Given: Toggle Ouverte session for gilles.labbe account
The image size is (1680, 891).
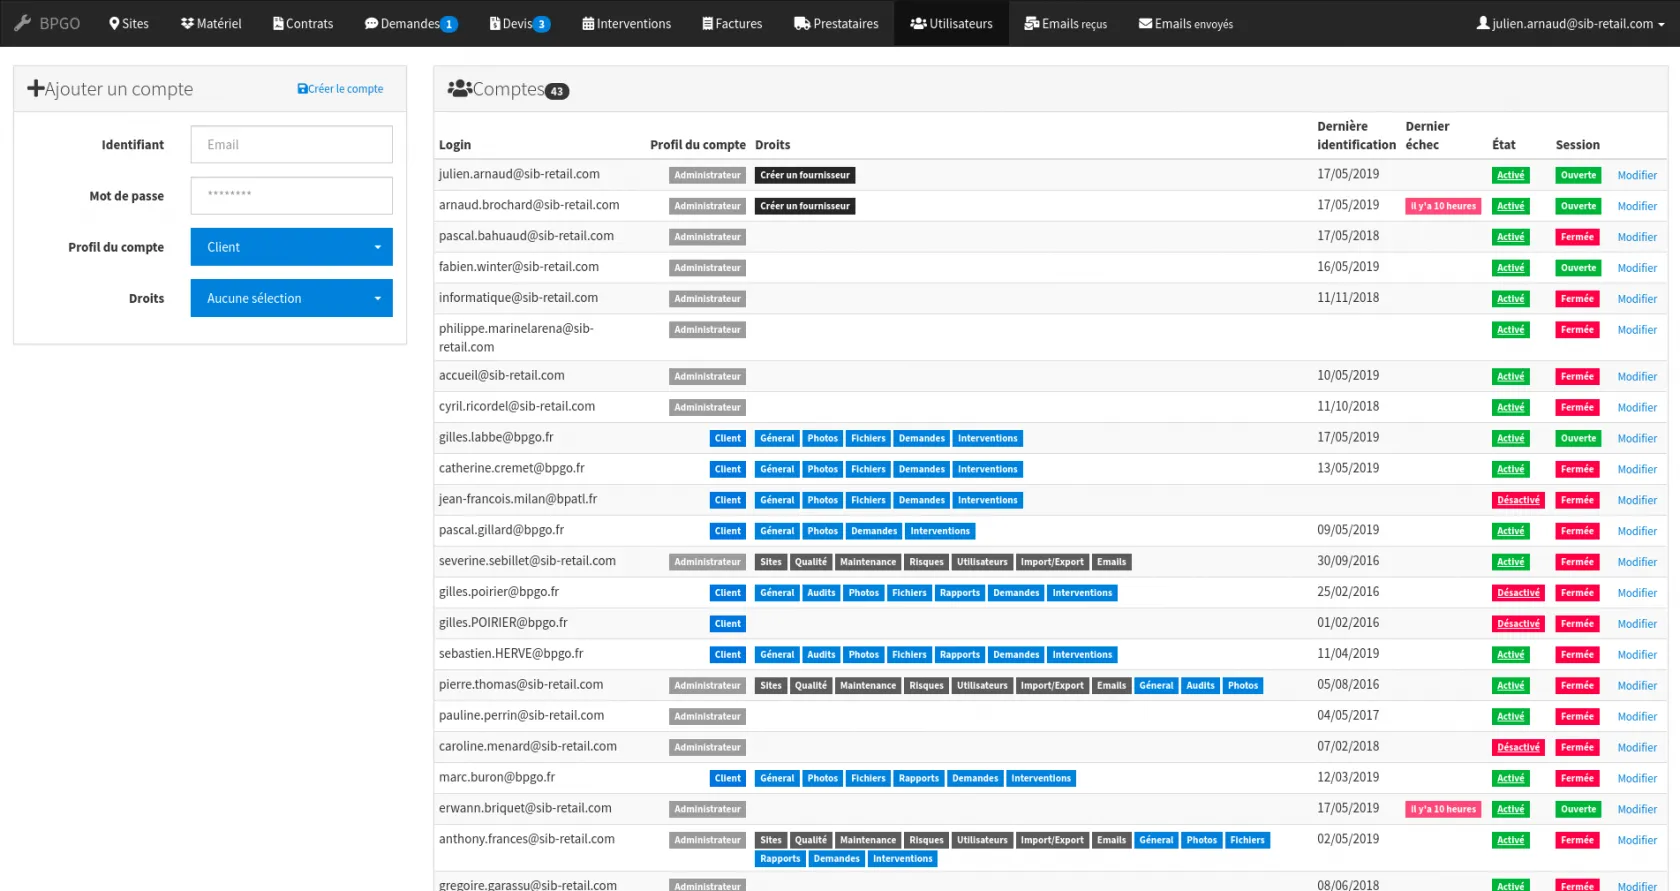Looking at the screenshot, I should 1578,438.
